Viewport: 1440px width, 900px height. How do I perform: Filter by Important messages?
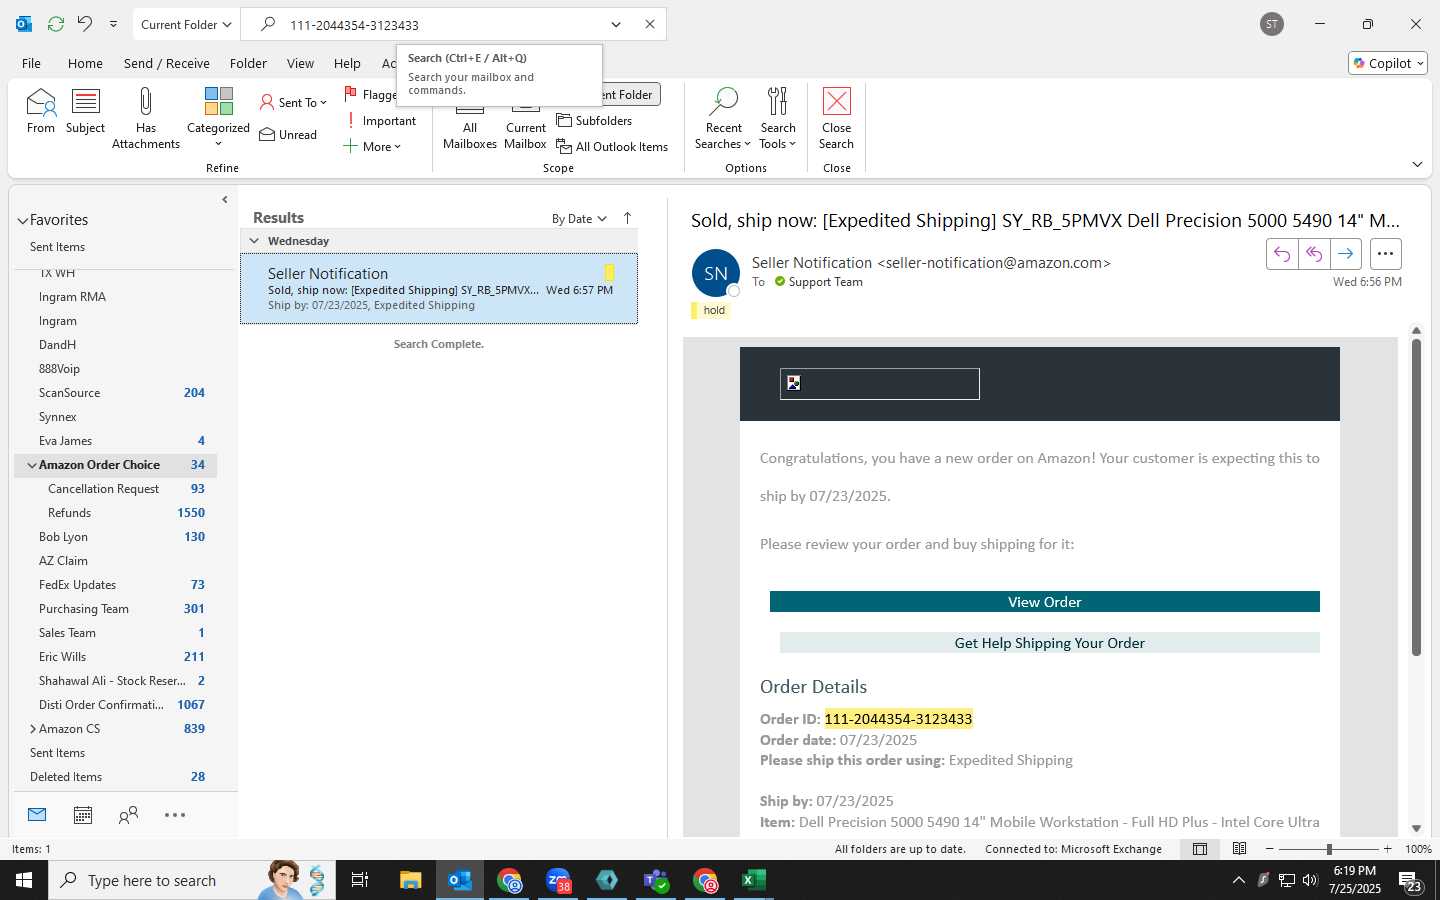[380, 121]
